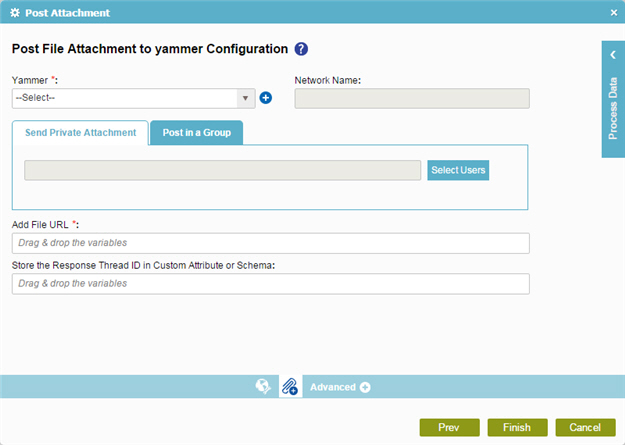Open the globe icon in the bottom bar
Viewport: 625px width, 445px height.
point(263,386)
